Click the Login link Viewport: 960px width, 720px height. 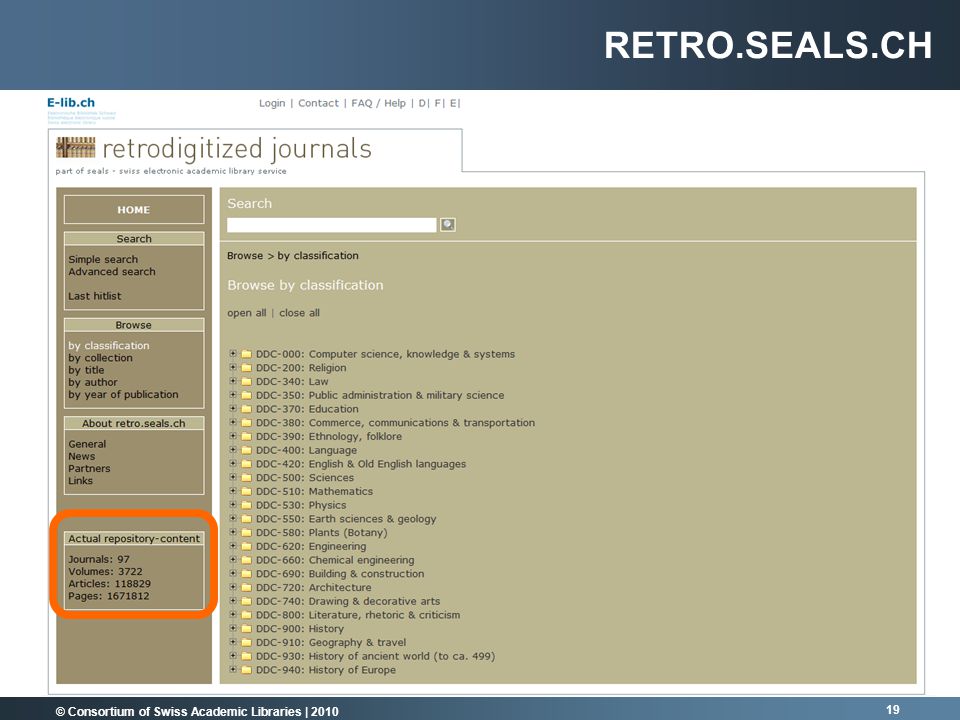click(x=272, y=103)
